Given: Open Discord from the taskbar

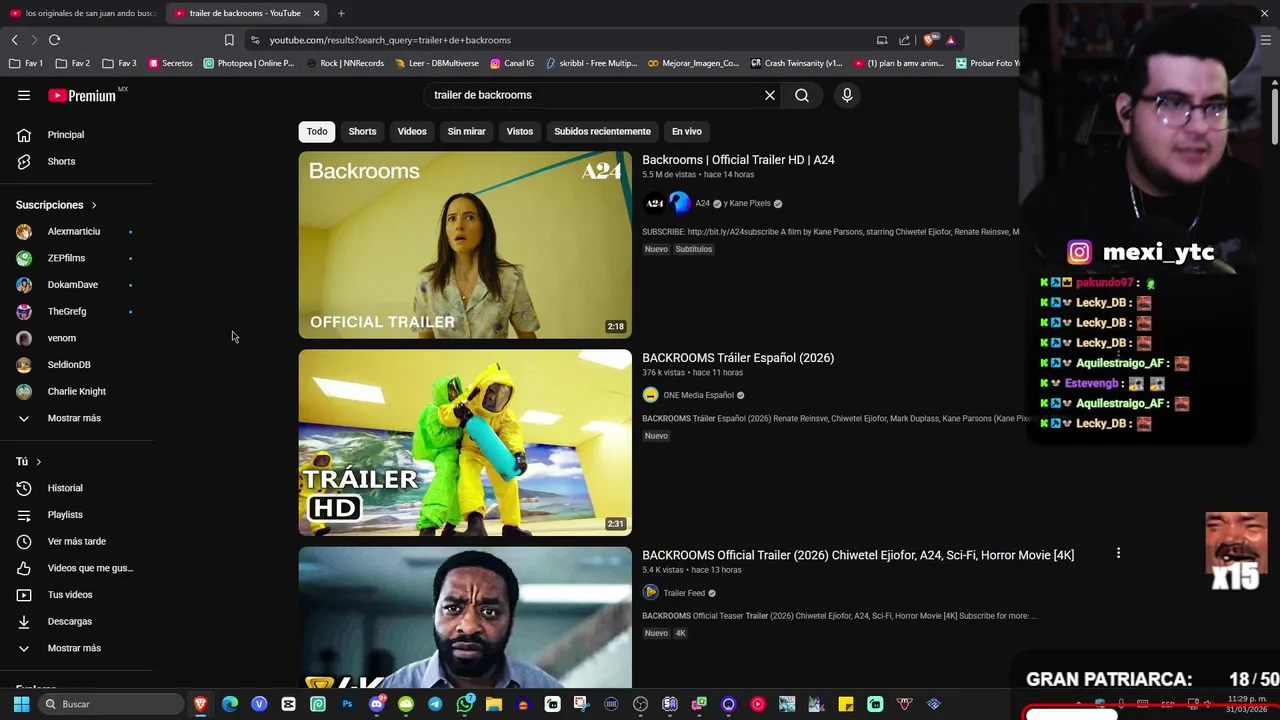Looking at the screenshot, I should click(377, 704).
